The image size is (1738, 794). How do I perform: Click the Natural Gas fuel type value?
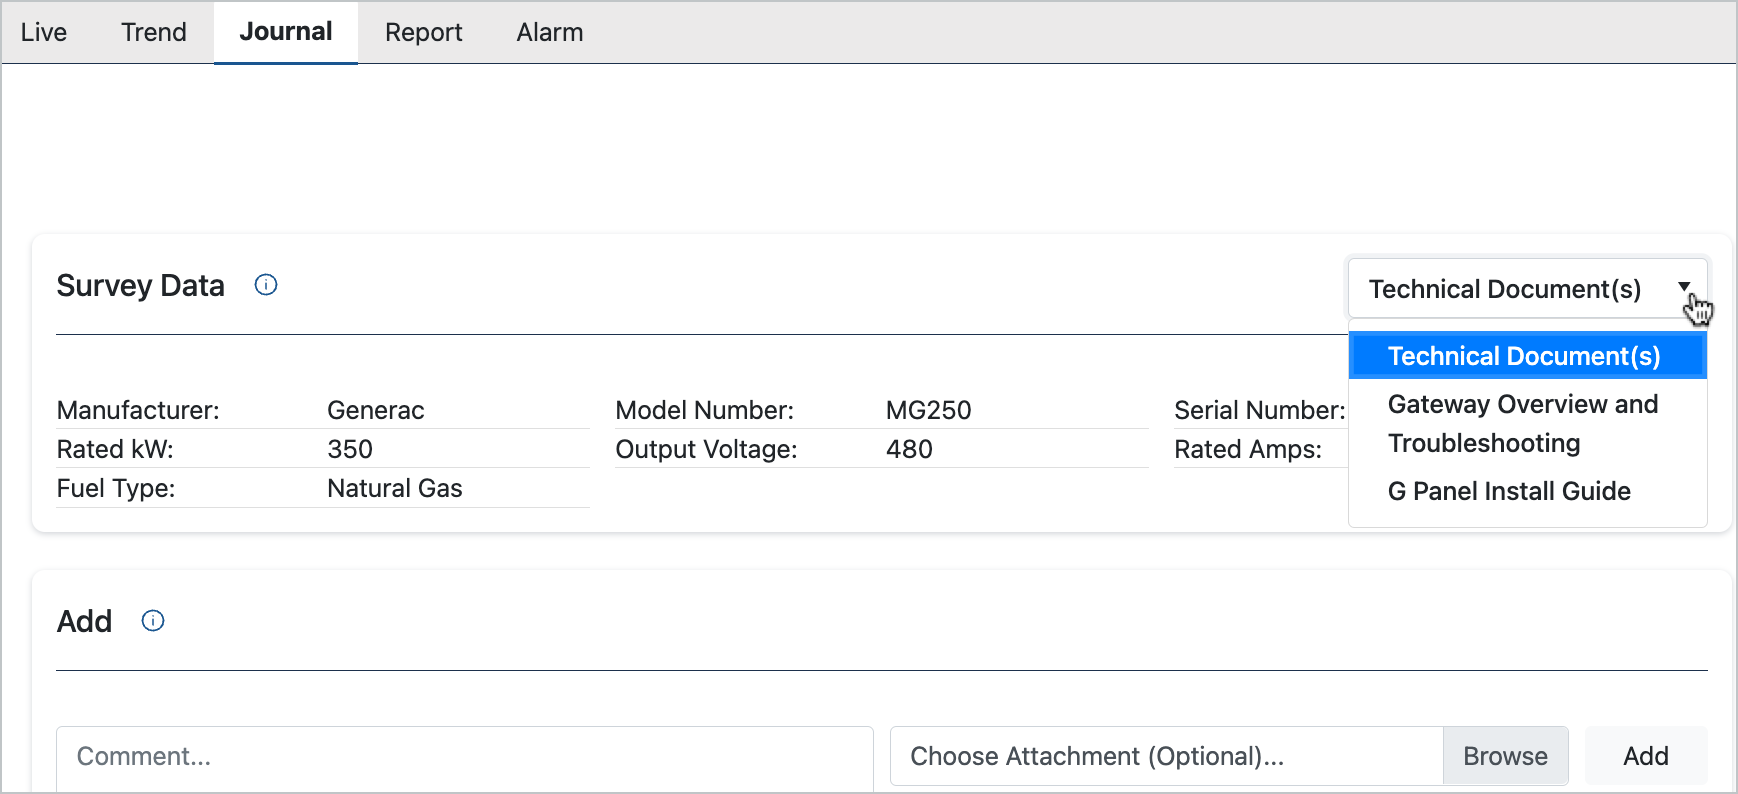[395, 488]
